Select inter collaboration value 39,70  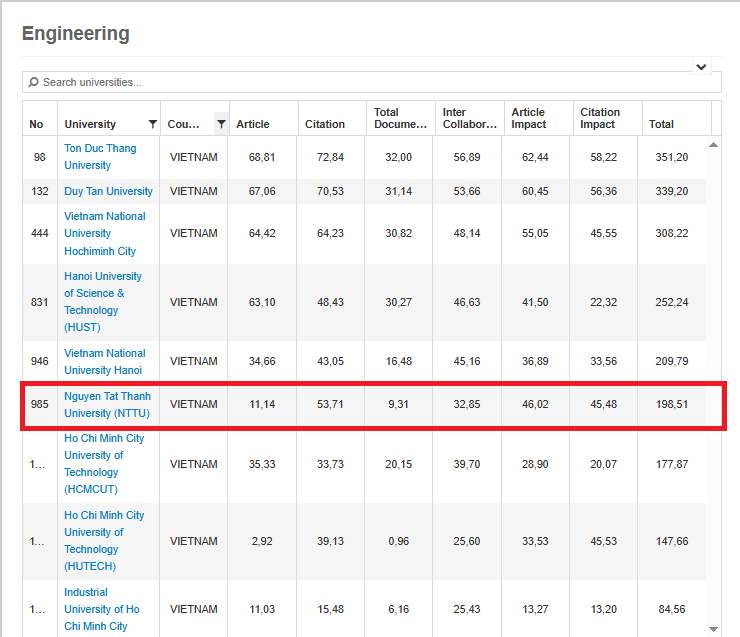pyautogui.click(x=467, y=464)
